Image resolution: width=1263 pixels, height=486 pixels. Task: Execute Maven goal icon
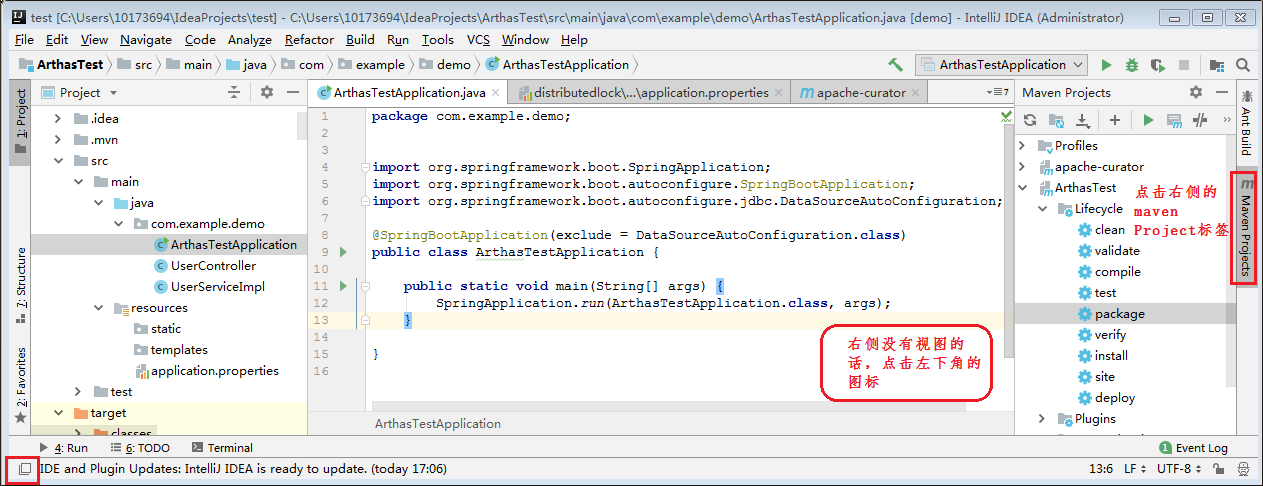click(1174, 120)
